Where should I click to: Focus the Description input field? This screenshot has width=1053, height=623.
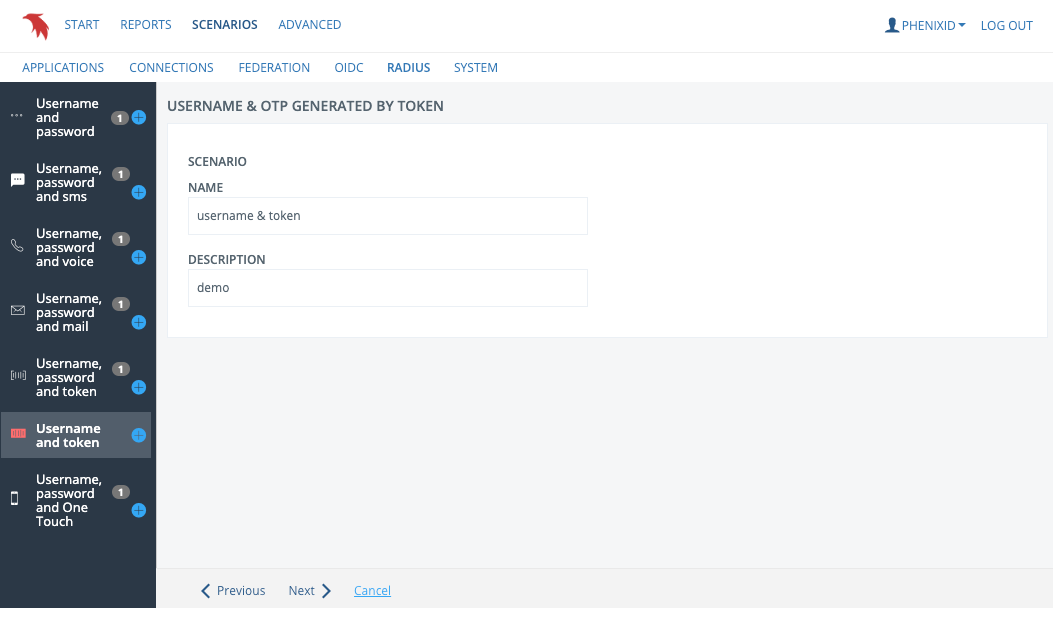tap(387, 288)
